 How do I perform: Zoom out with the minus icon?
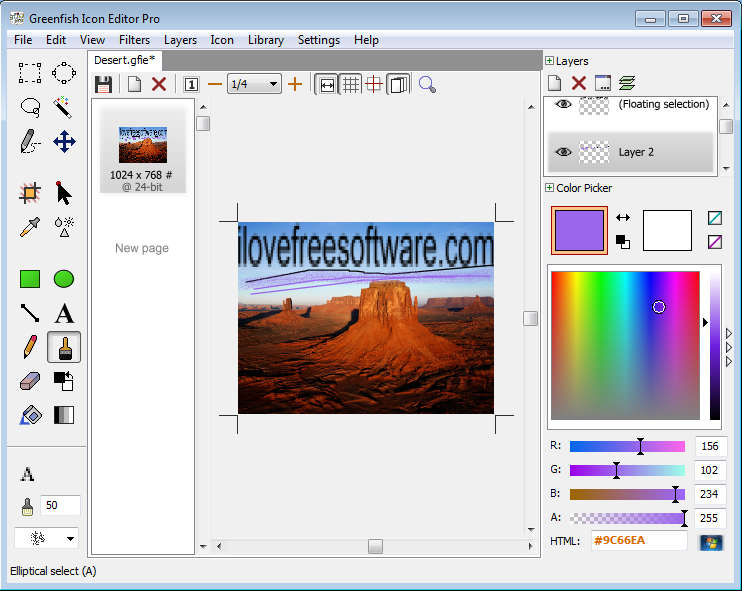(x=215, y=85)
